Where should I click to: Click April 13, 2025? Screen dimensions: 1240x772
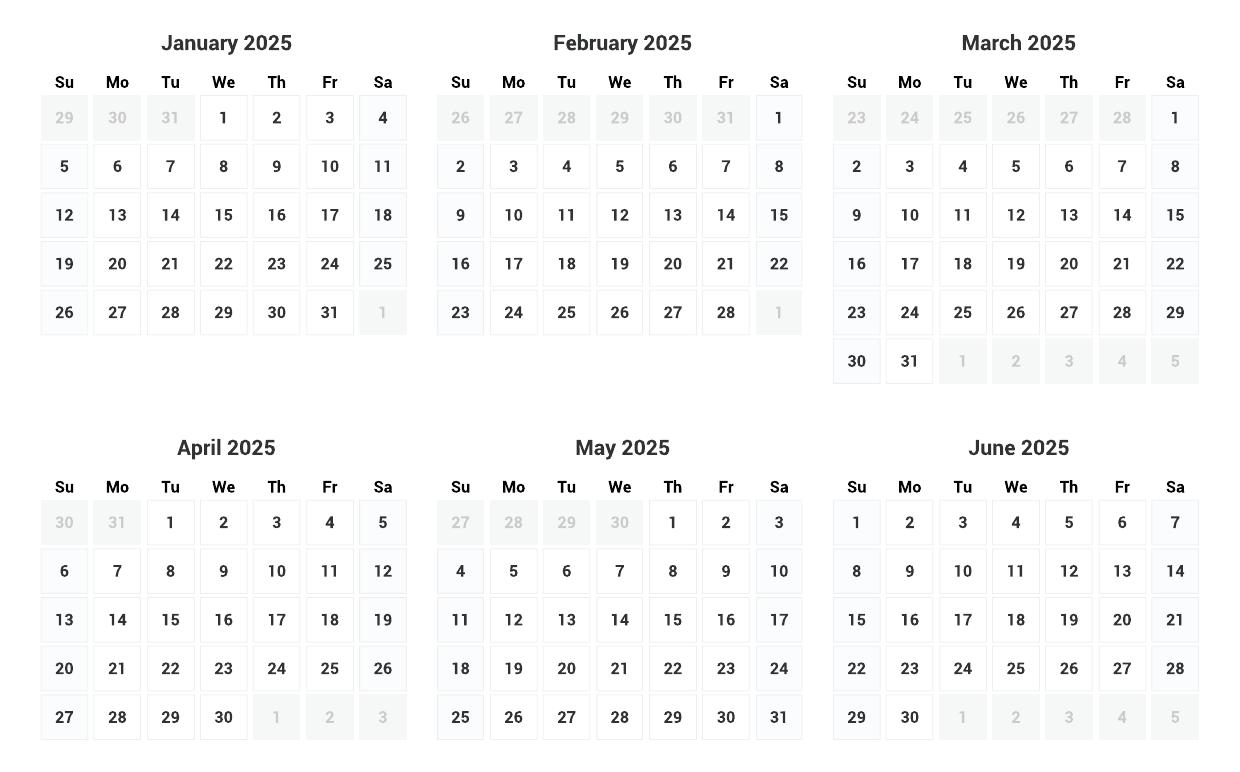pos(64,620)
